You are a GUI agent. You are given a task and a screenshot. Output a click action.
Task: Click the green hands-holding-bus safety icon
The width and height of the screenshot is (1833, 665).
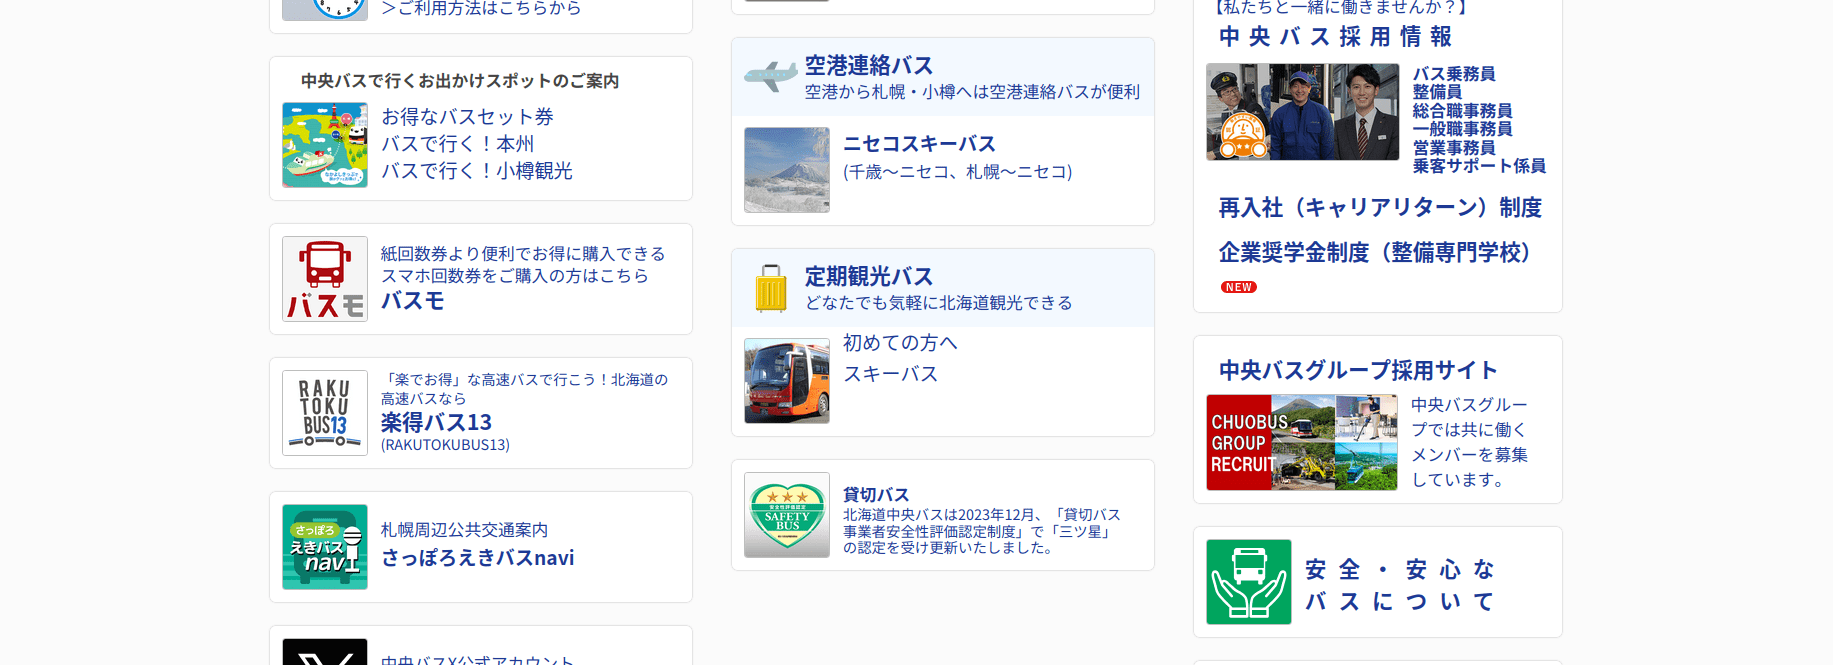1248,582
